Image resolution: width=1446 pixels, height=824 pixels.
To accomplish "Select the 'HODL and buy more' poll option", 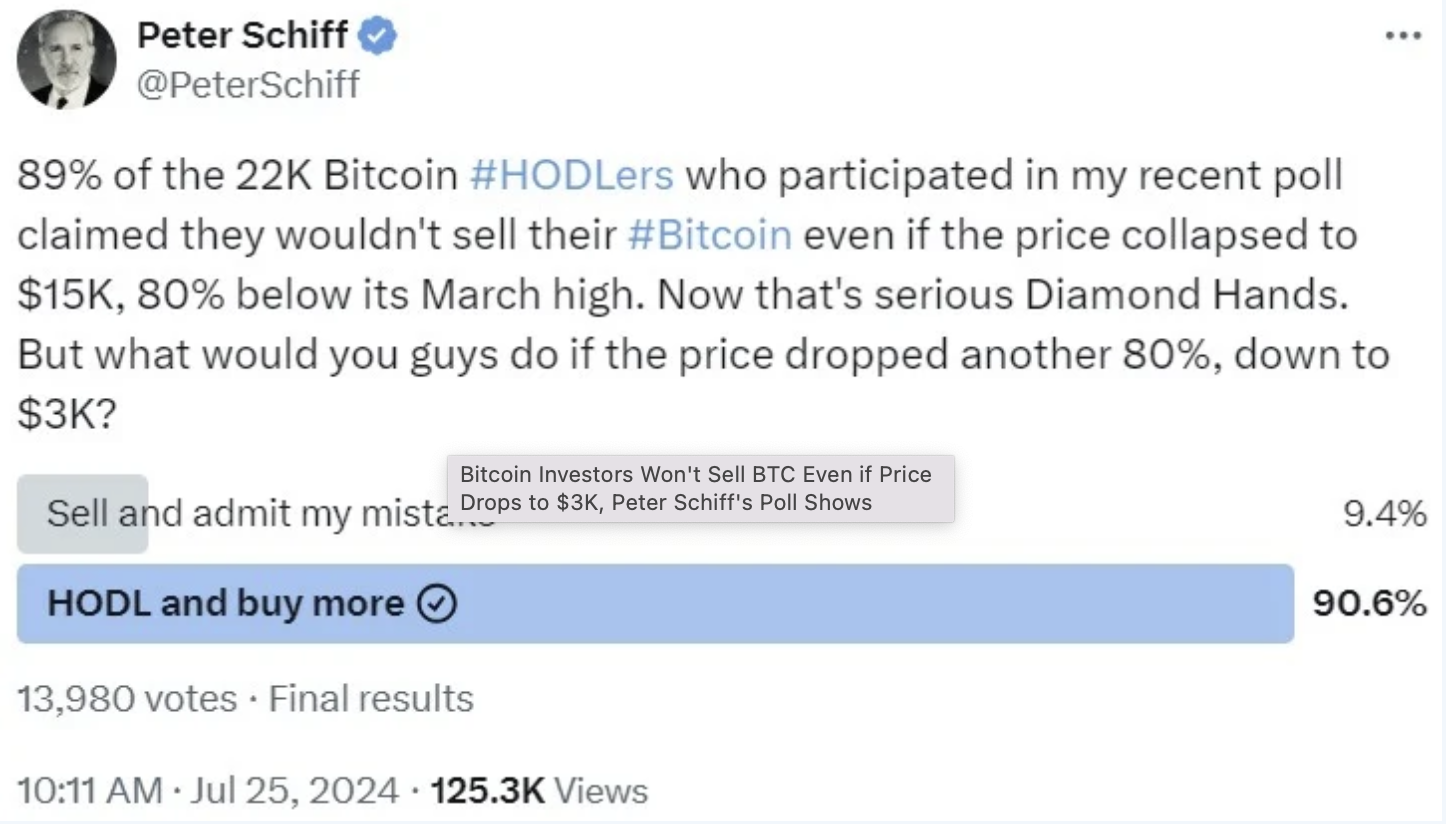I will coord(225,604).
